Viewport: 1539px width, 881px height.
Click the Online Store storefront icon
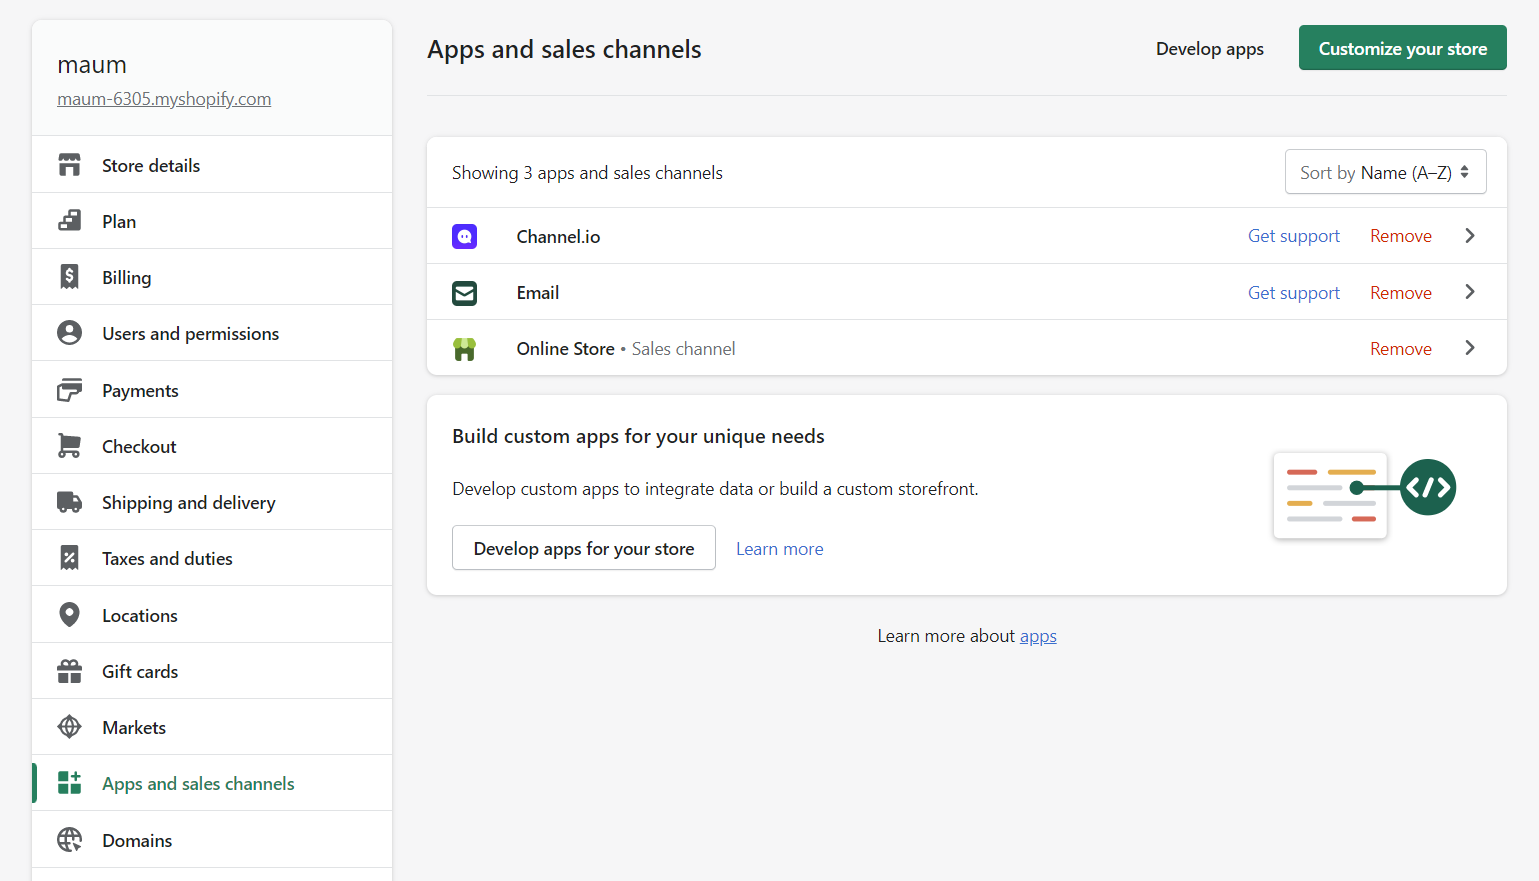[464, 349]
